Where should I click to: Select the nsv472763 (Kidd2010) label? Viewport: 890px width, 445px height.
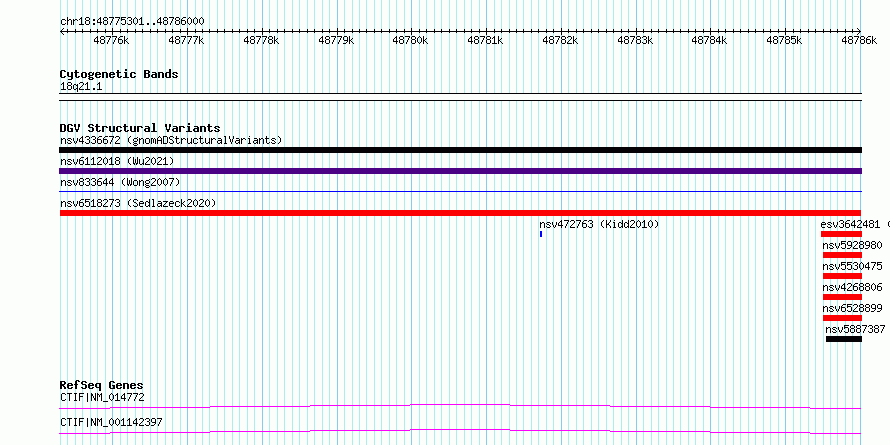point(599,224)
